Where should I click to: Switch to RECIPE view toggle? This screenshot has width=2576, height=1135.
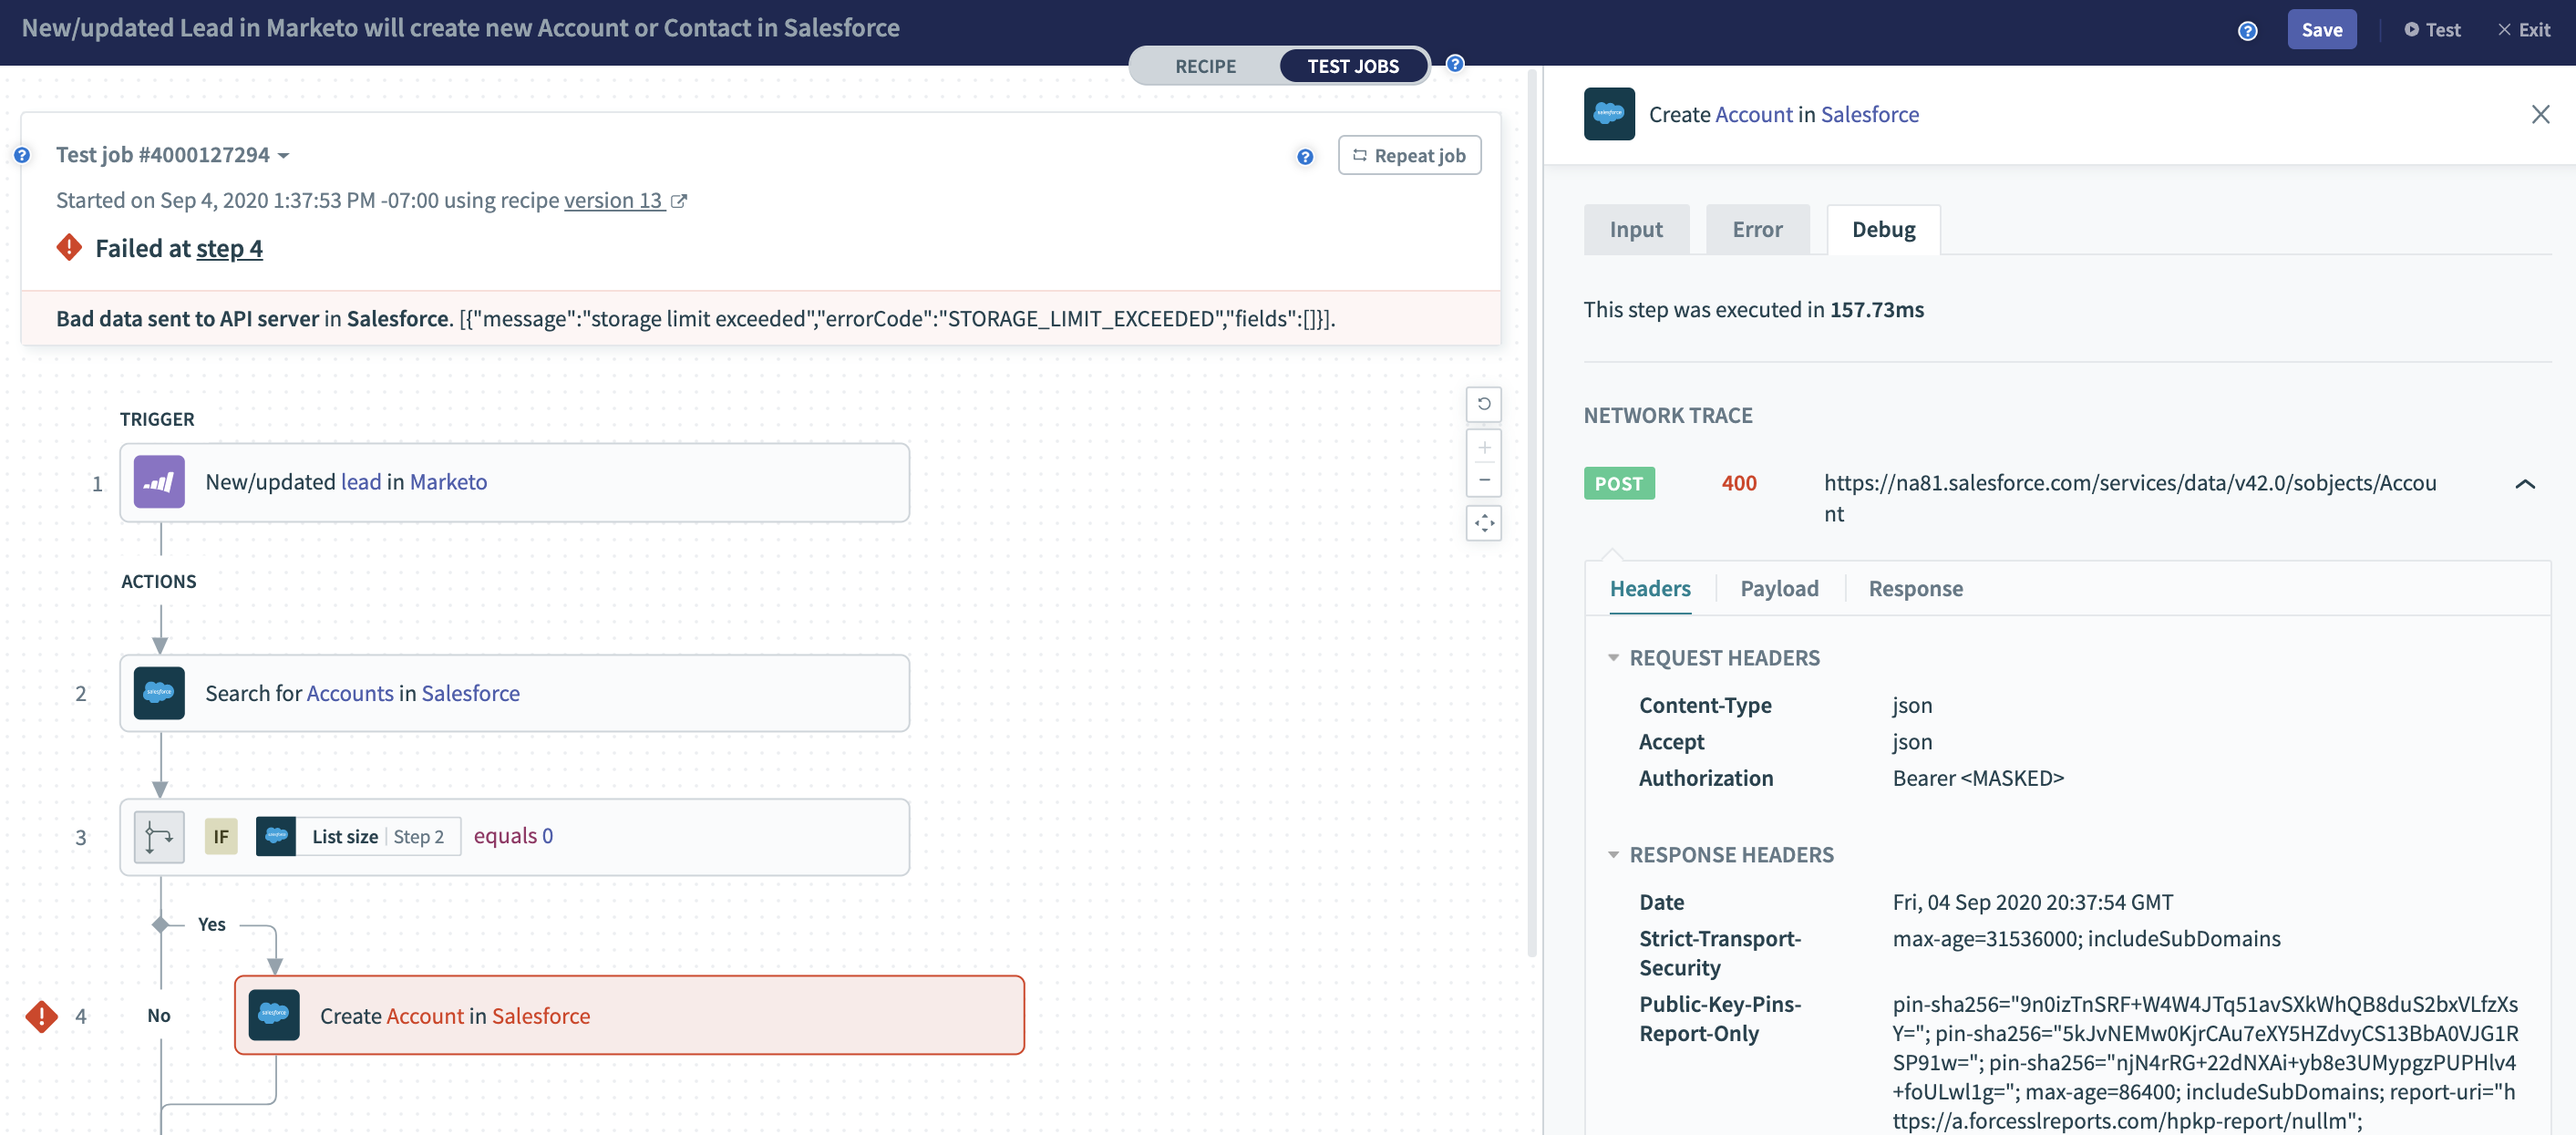tap(1205, 66)
